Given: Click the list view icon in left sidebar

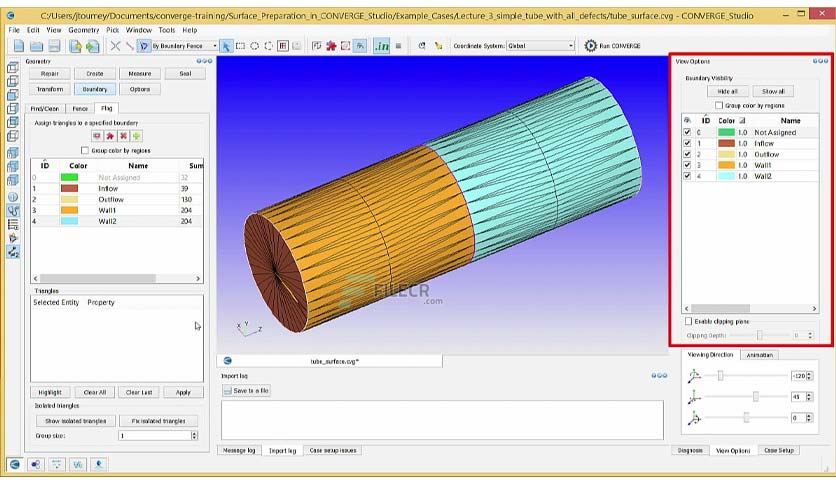Looking at the screenshot, I should point(13,224).
